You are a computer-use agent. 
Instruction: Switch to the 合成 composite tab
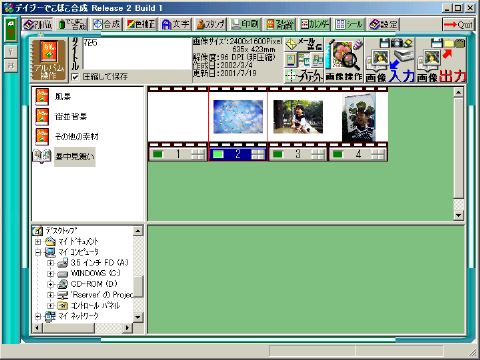pyautogui.click(x=106, y=24)
